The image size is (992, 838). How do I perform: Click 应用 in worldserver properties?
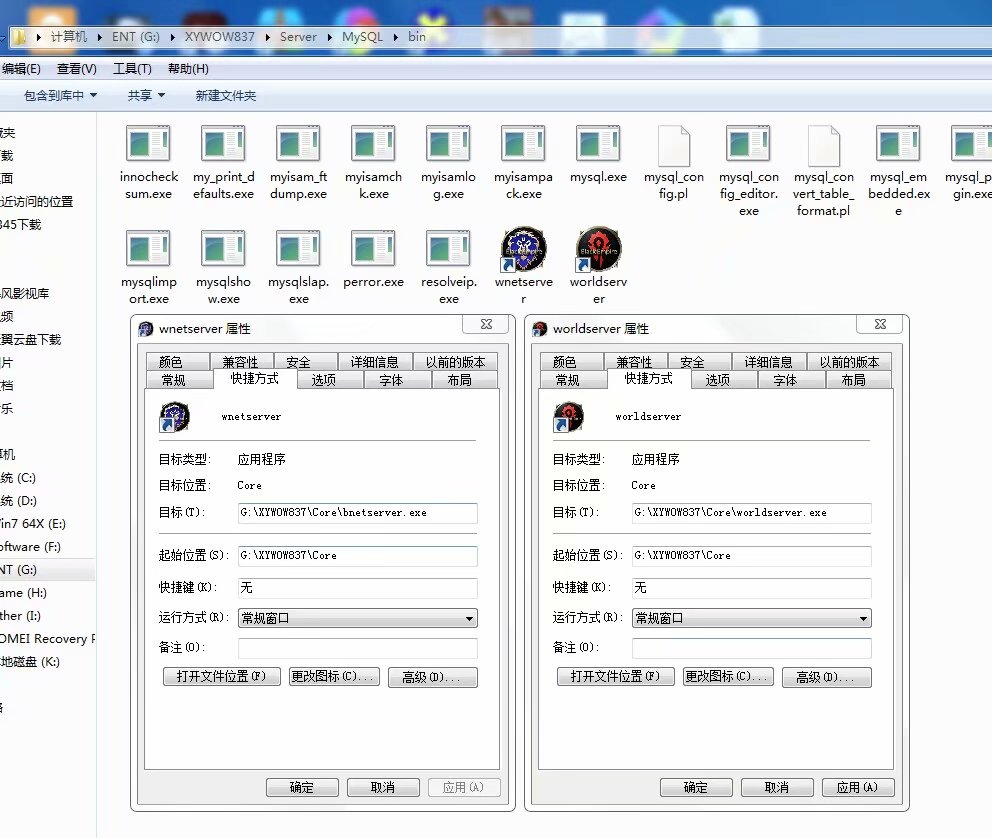858,787
